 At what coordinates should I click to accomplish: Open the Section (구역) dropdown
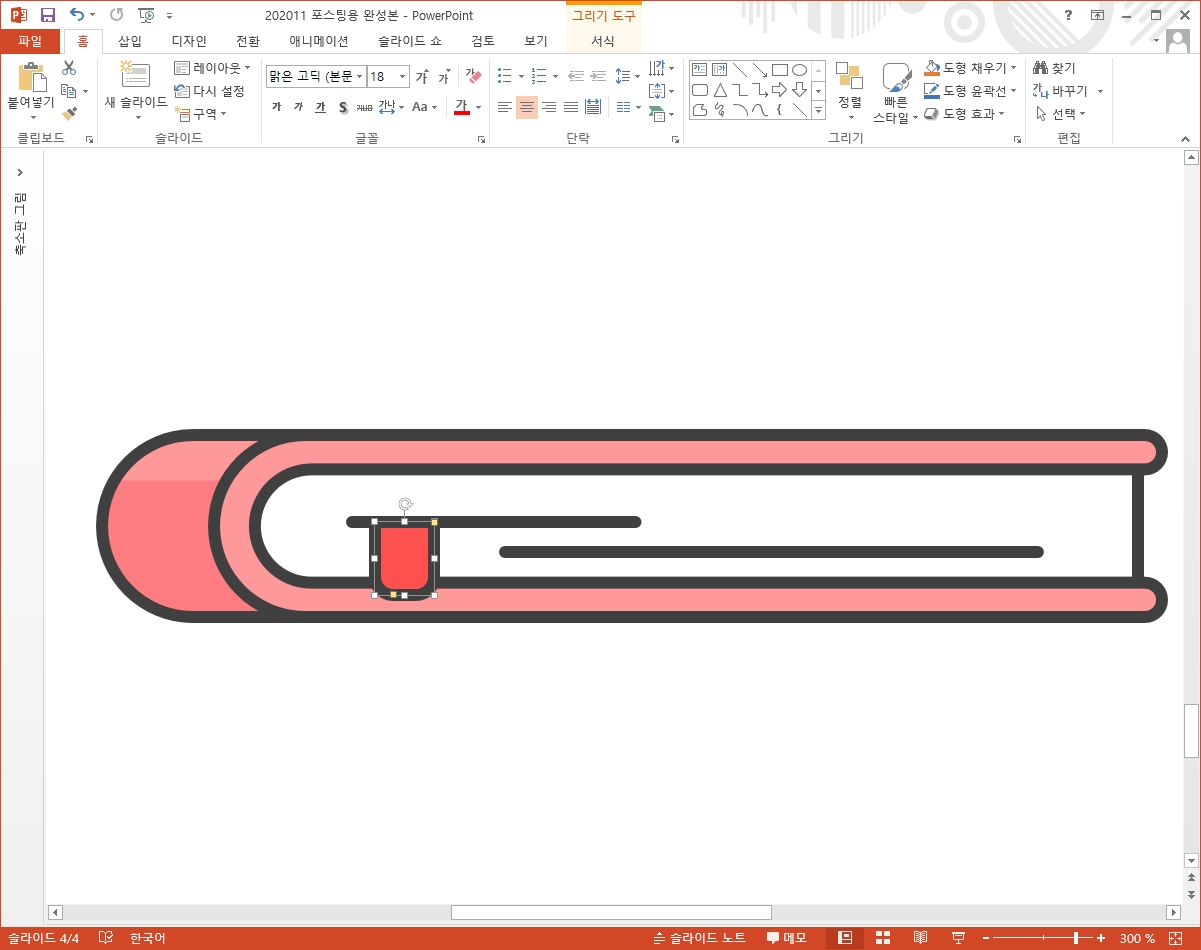pos(200,114)
